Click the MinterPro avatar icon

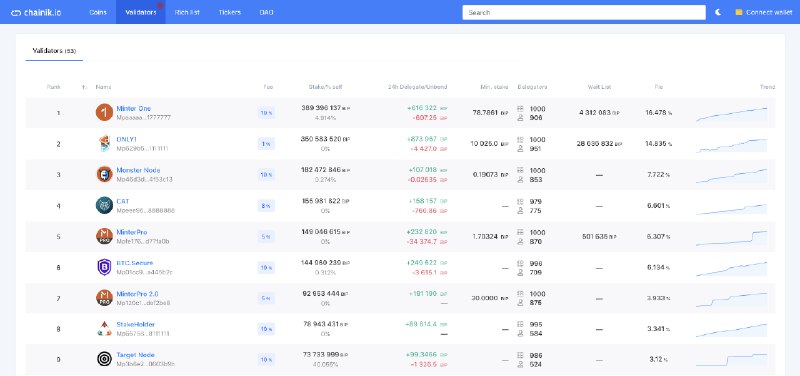click(104, 236)
